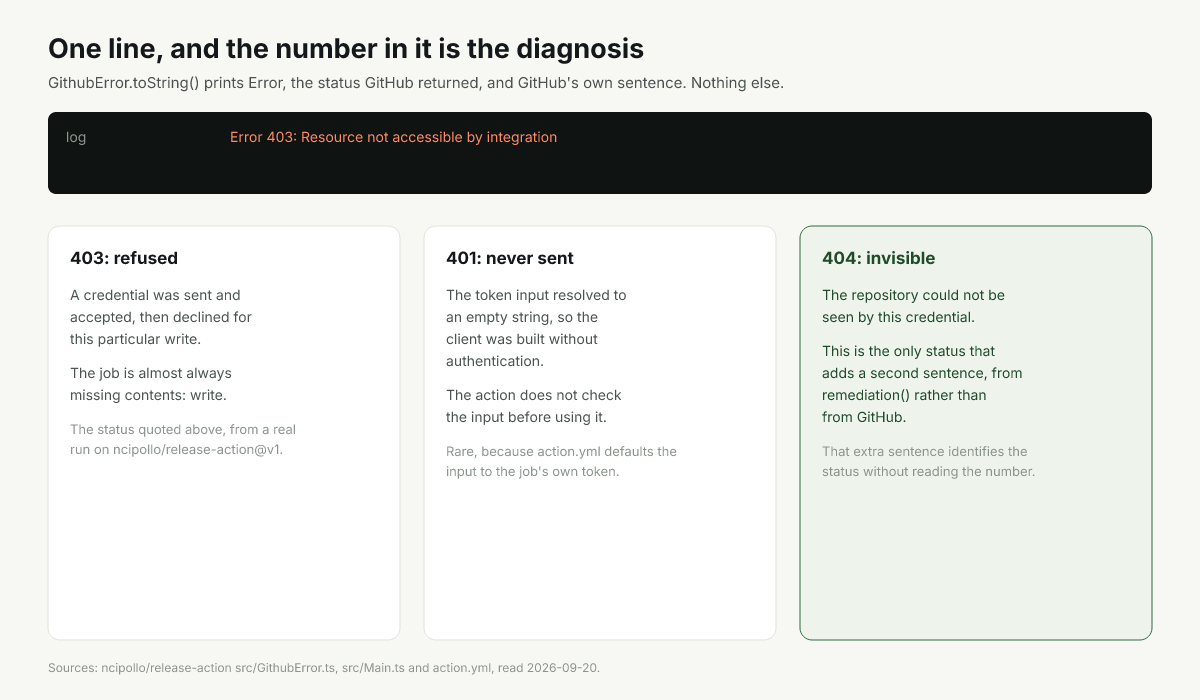
Task: Click the "404: invisible" card heading
Action: tap(878, 258)
